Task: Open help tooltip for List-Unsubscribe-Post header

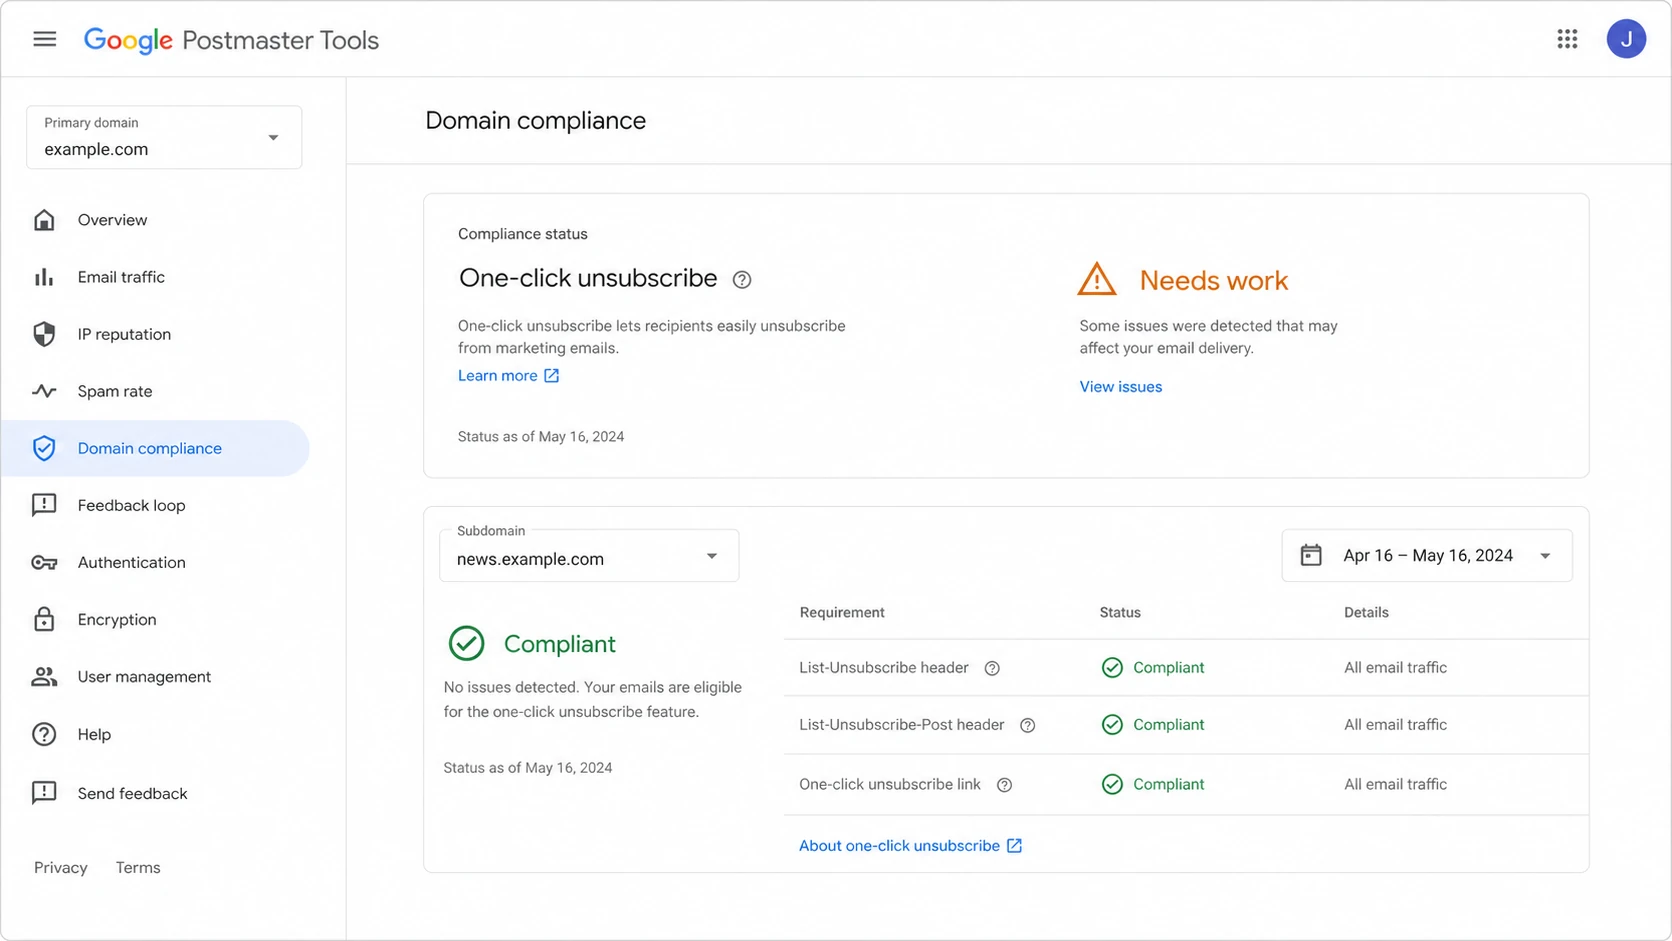Action: 1027,726
